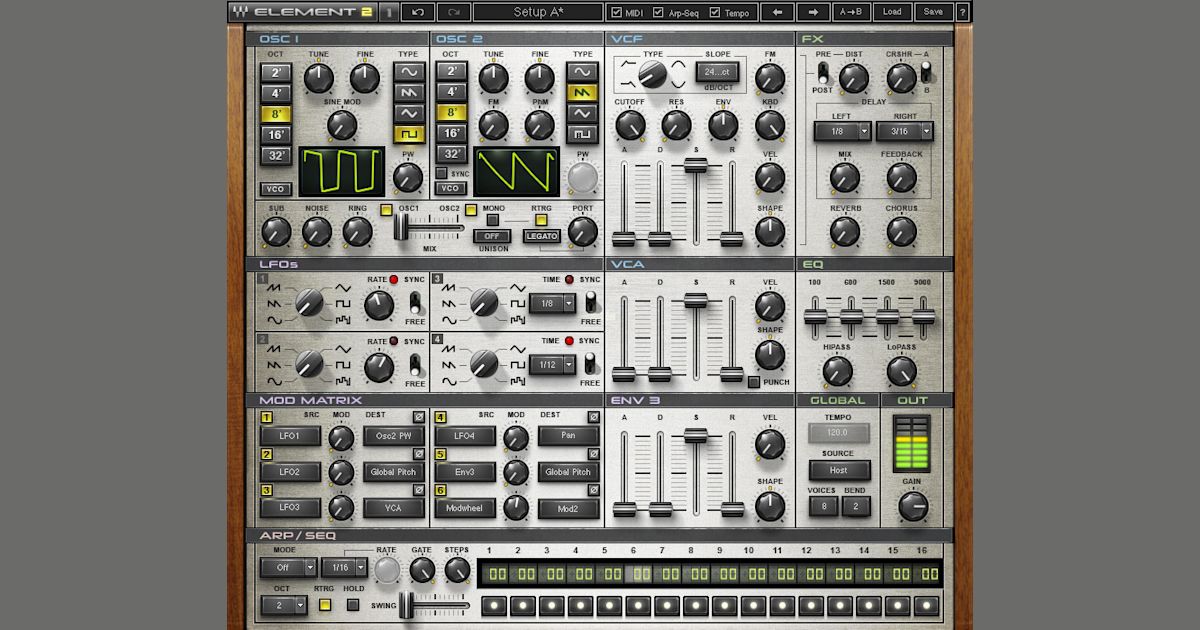Enable the VCA Punch option
Image resolution: width=1200 pixels, height=630 pixels.
tap(754, 382)
